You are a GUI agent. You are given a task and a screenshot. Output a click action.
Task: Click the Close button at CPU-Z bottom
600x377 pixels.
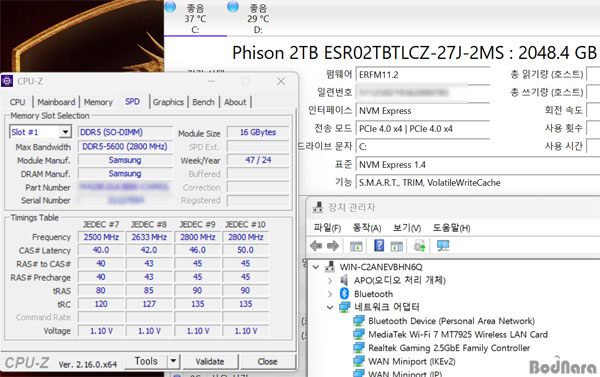coord(267,361)
